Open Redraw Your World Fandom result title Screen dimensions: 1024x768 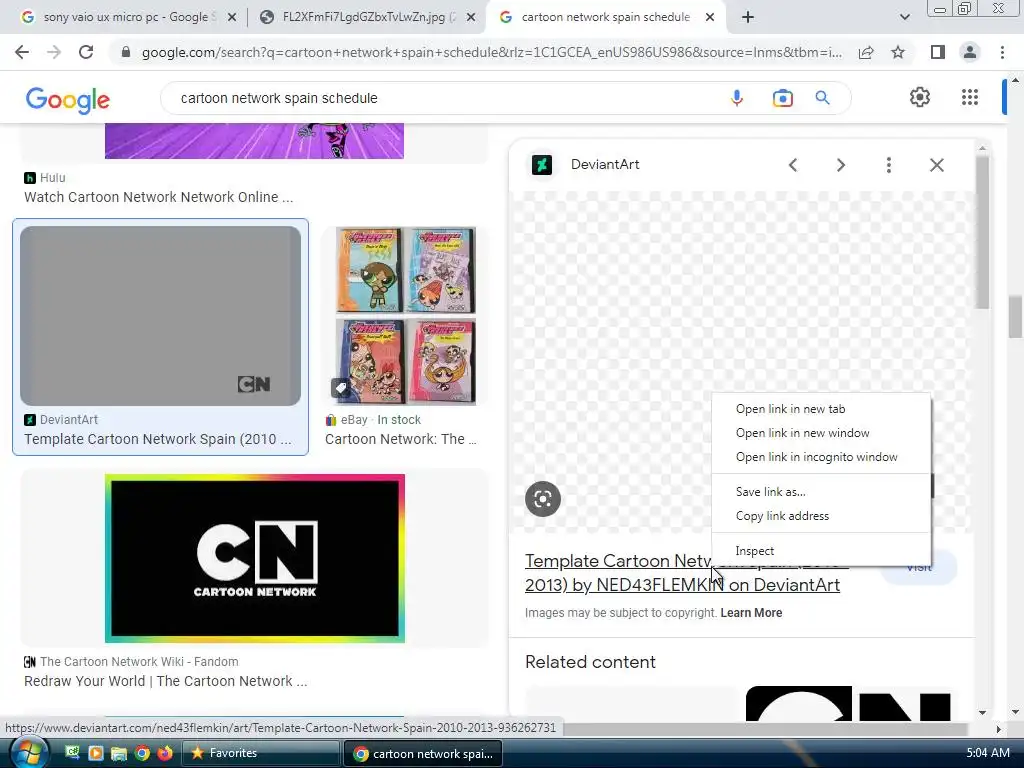(165, 681)
